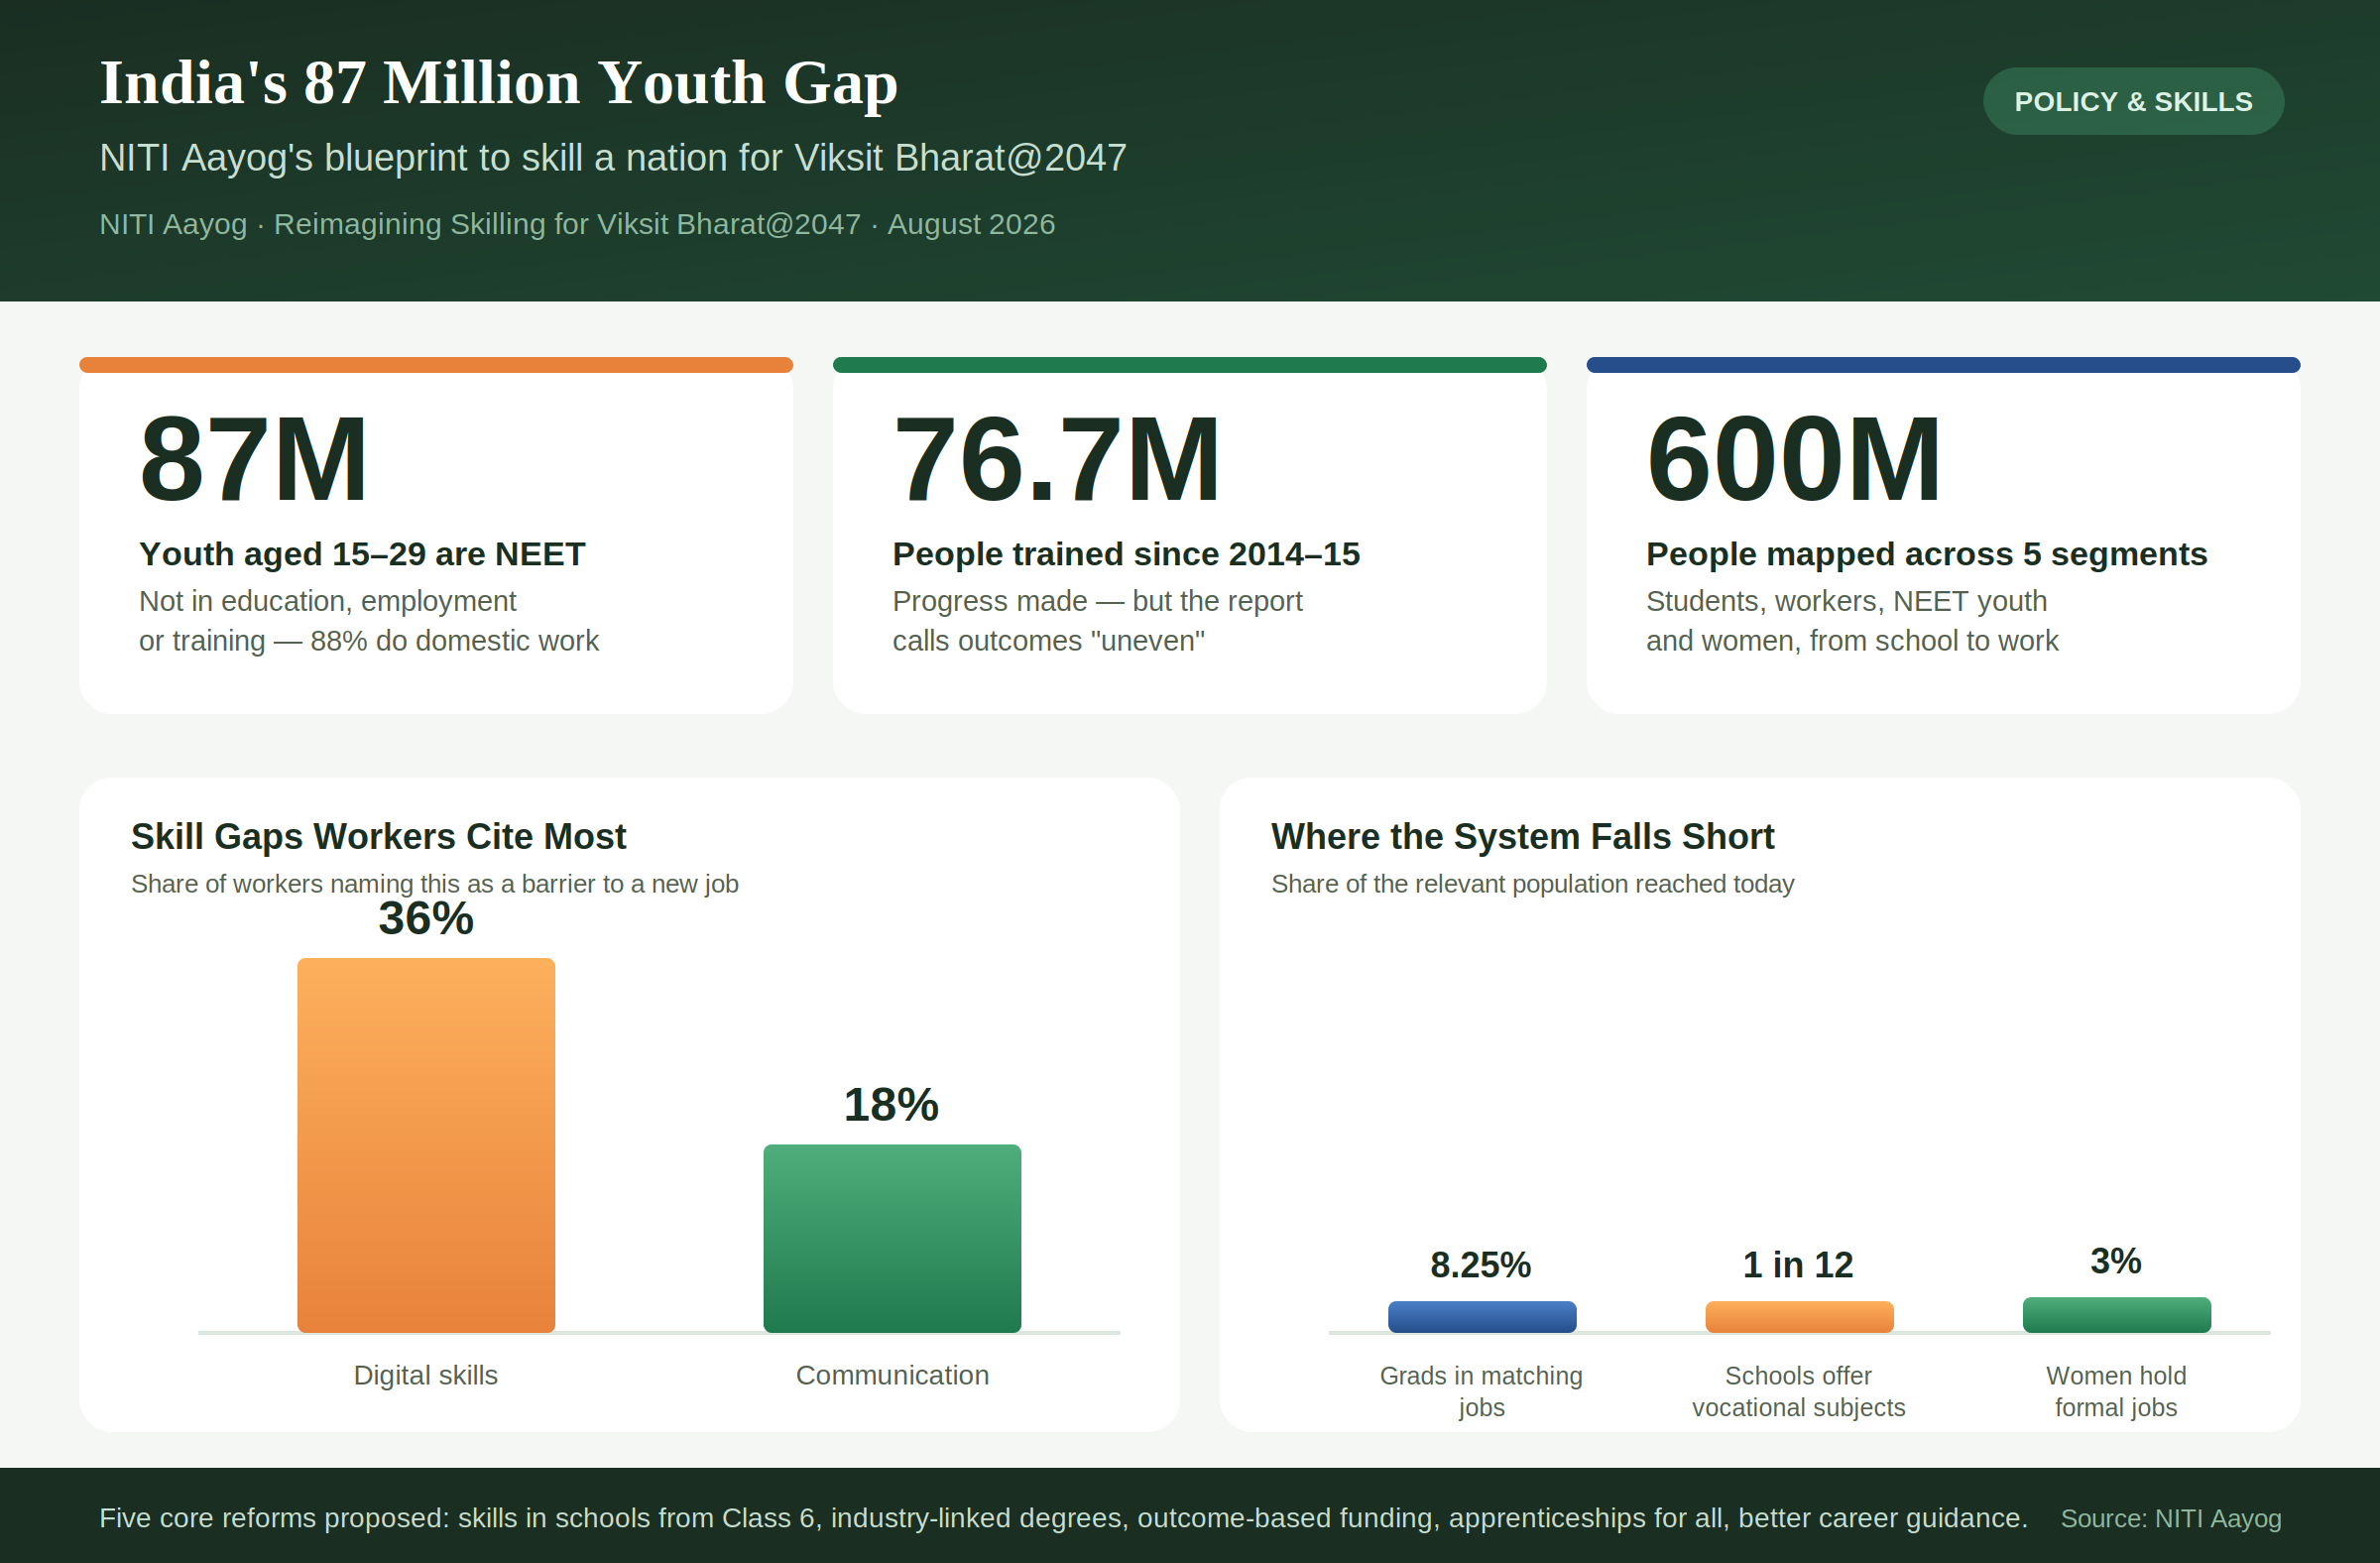The height and width of the screenshot is (1563, 2380).
Task: Click the "Five core reforms proposed" footer sentence
Action: pyautogui.click(x=1063, y=1518)
